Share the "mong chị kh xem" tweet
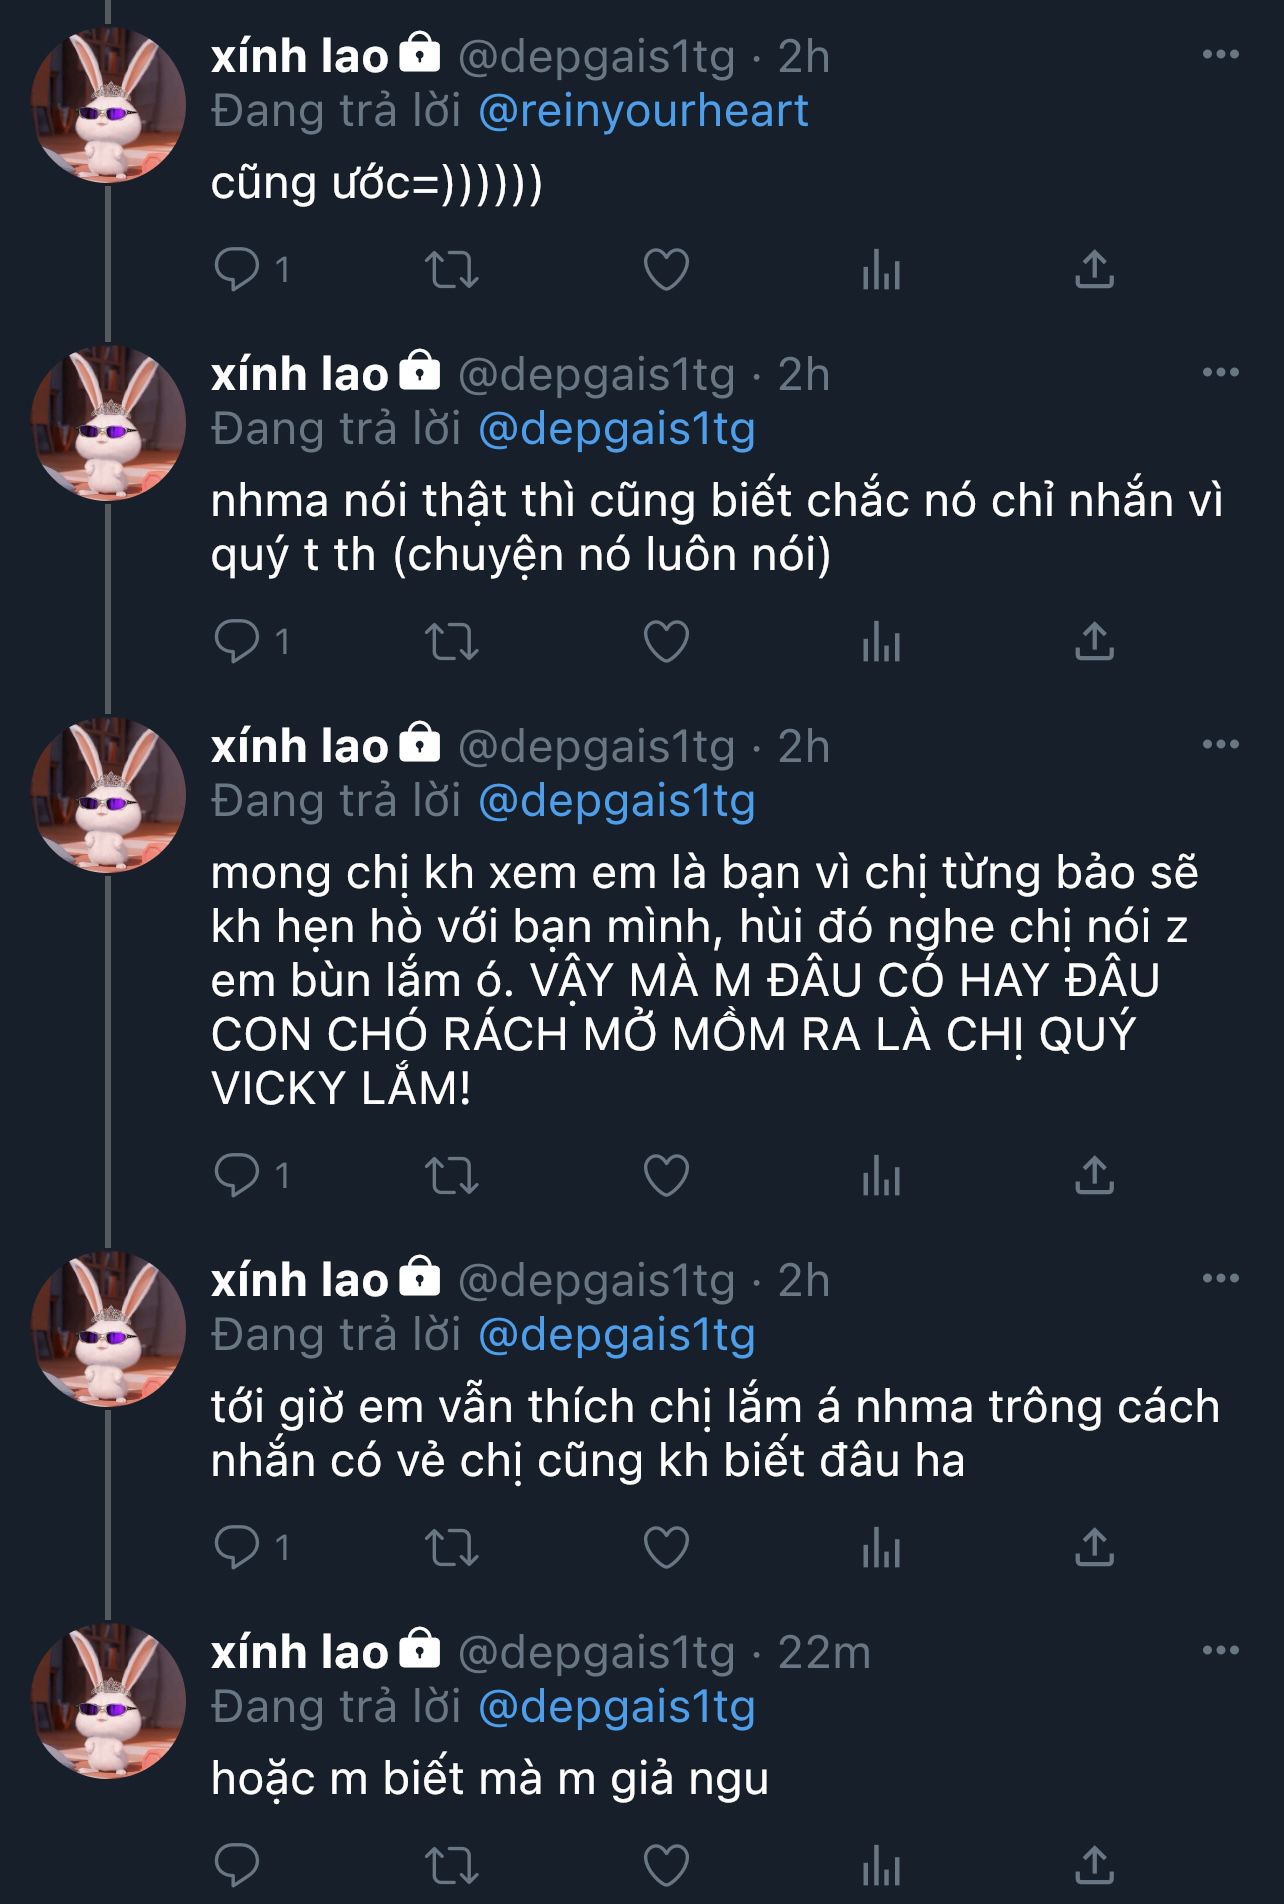This screenshot has height=1904, width=1284. tap(1094, 1175)
